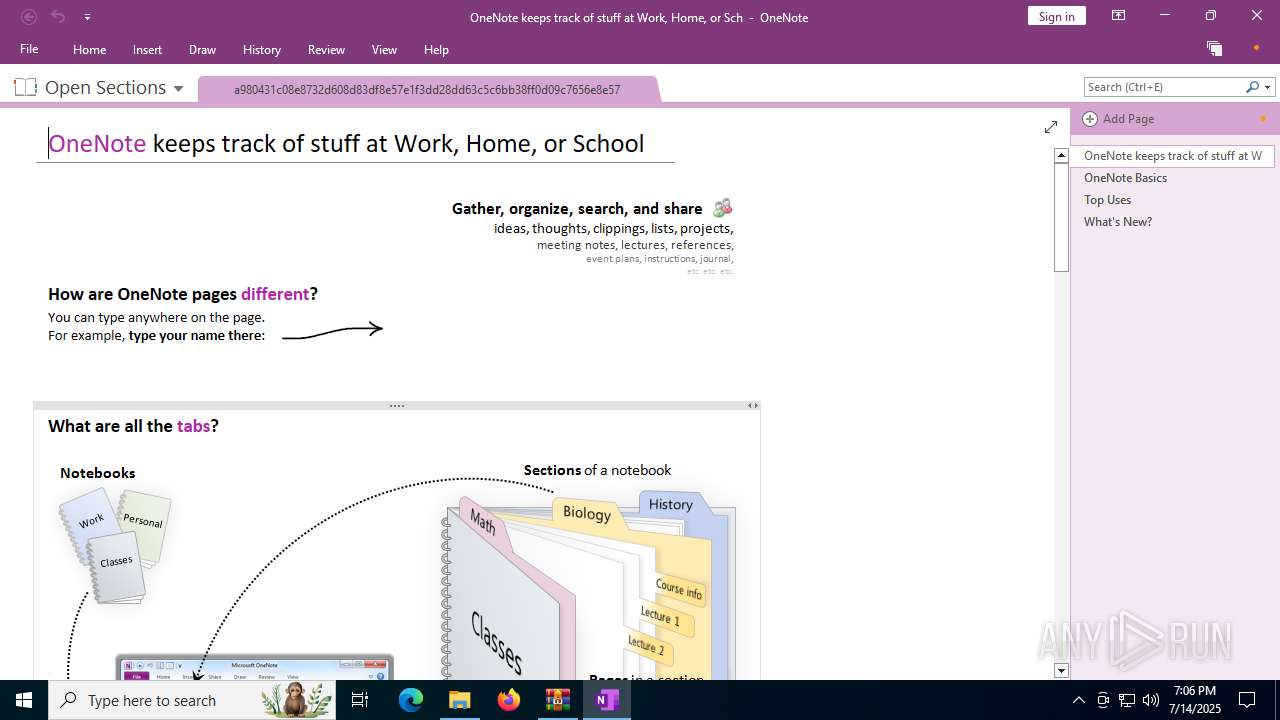The height and width of the screenshot is (720, 1280).
Task: Click 'type your name there:' text
Action: (197, 336)
